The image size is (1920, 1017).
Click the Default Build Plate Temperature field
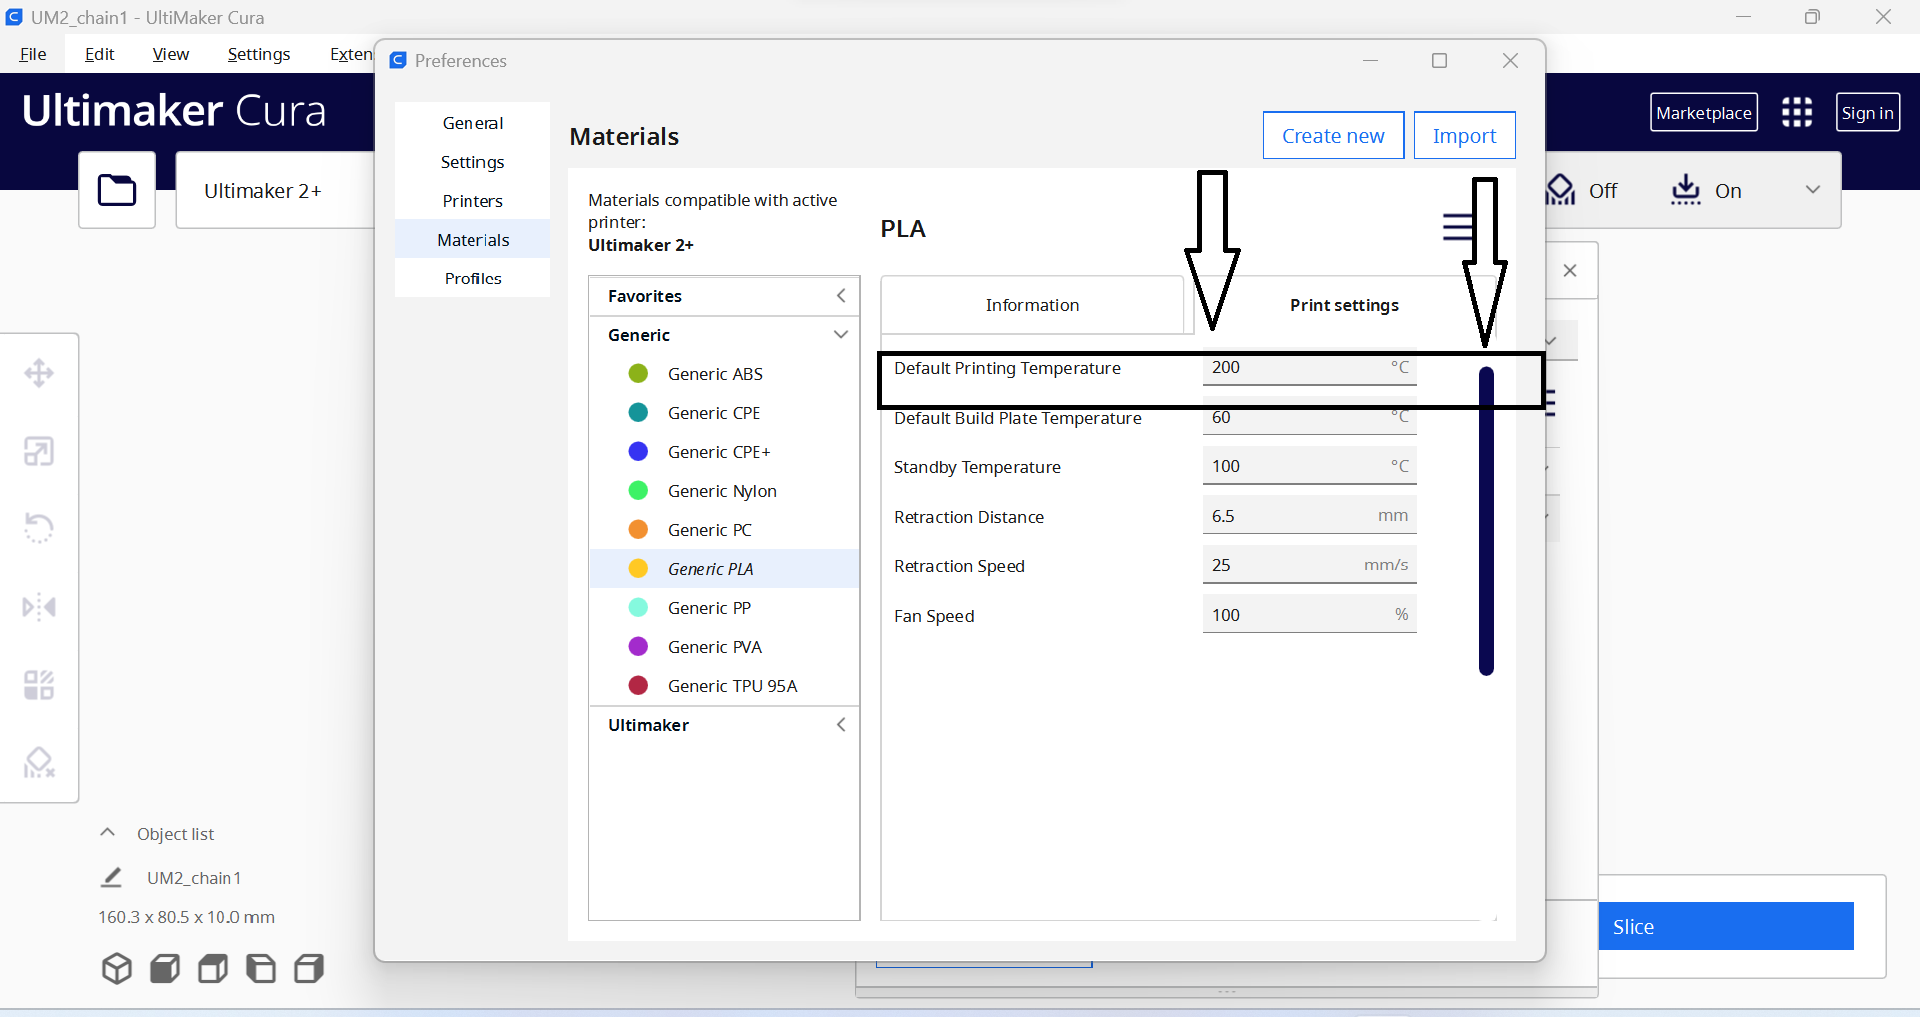pyautogui.click(x=1309, y=417)
